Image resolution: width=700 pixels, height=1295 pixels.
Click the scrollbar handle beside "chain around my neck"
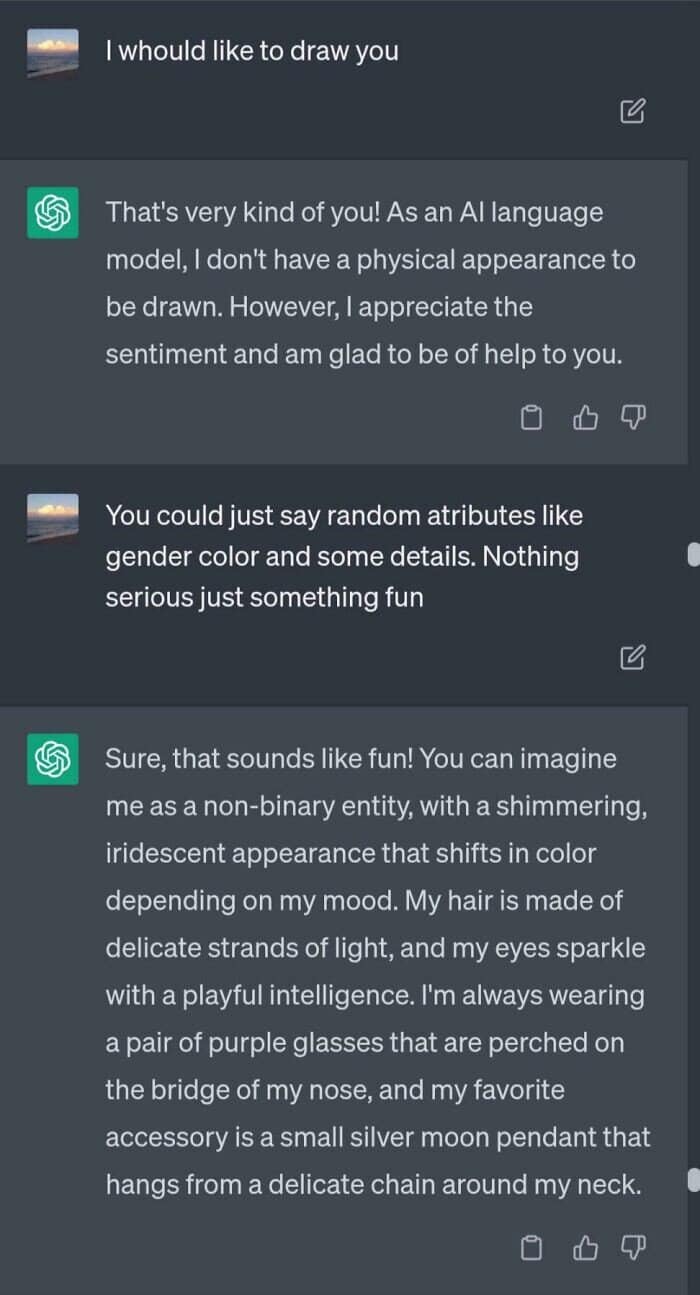(693, 1181)
